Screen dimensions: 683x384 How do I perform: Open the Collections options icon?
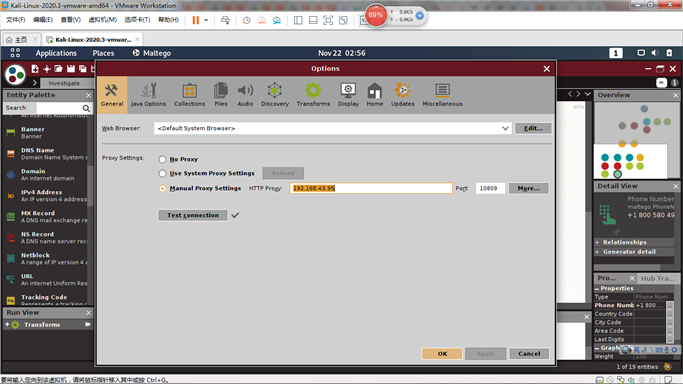coord(189,94)
